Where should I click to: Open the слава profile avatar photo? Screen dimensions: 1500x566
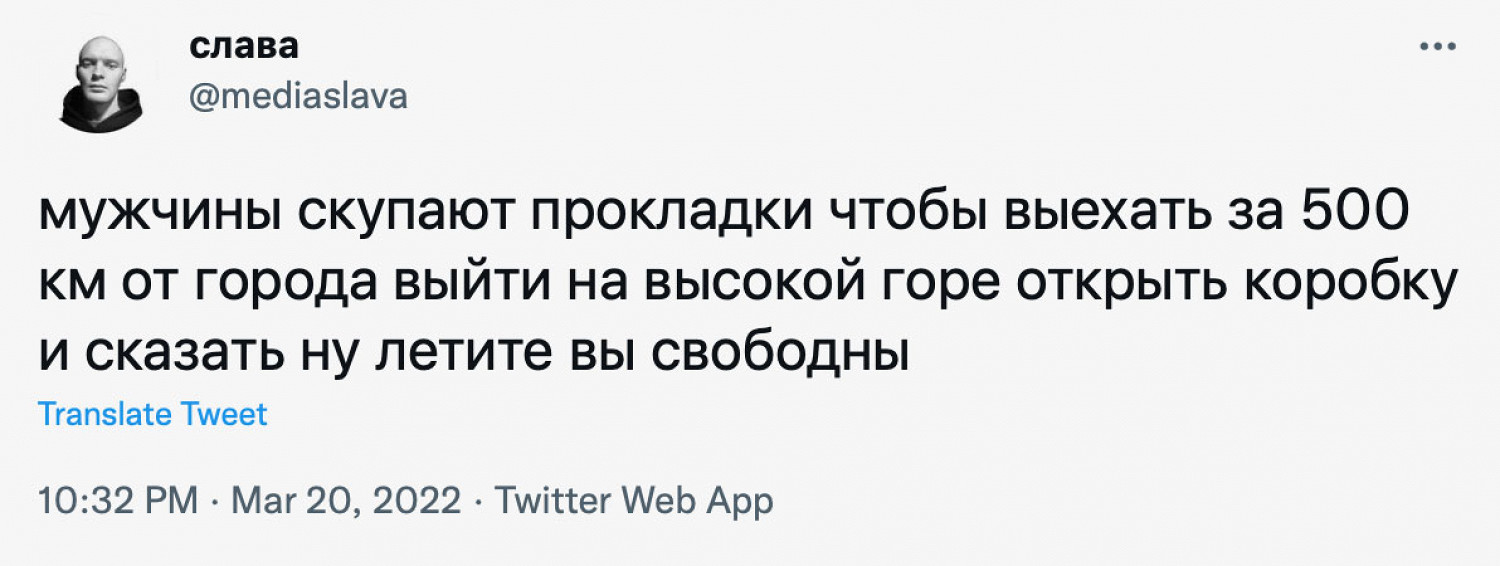point(101,84)
